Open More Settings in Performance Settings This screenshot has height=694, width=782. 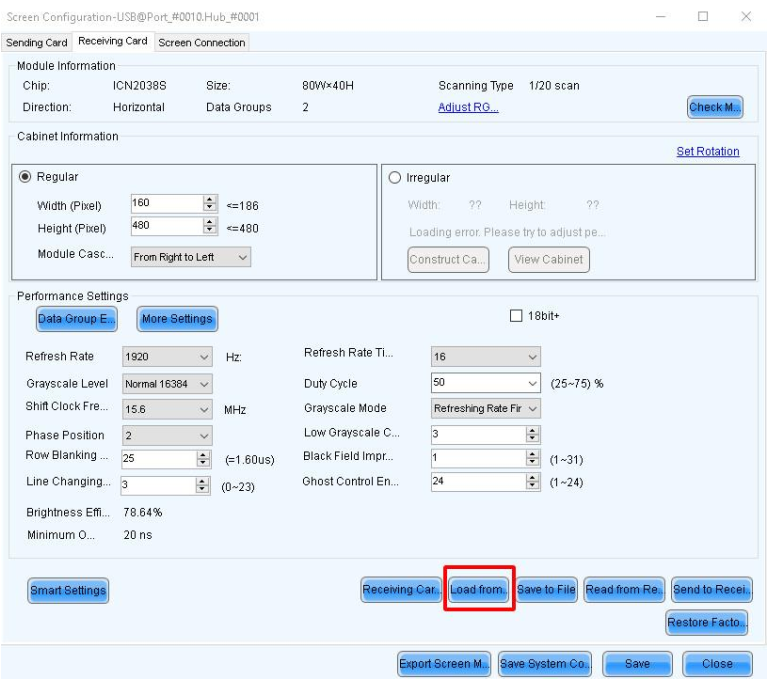click(x=176, y=318)
